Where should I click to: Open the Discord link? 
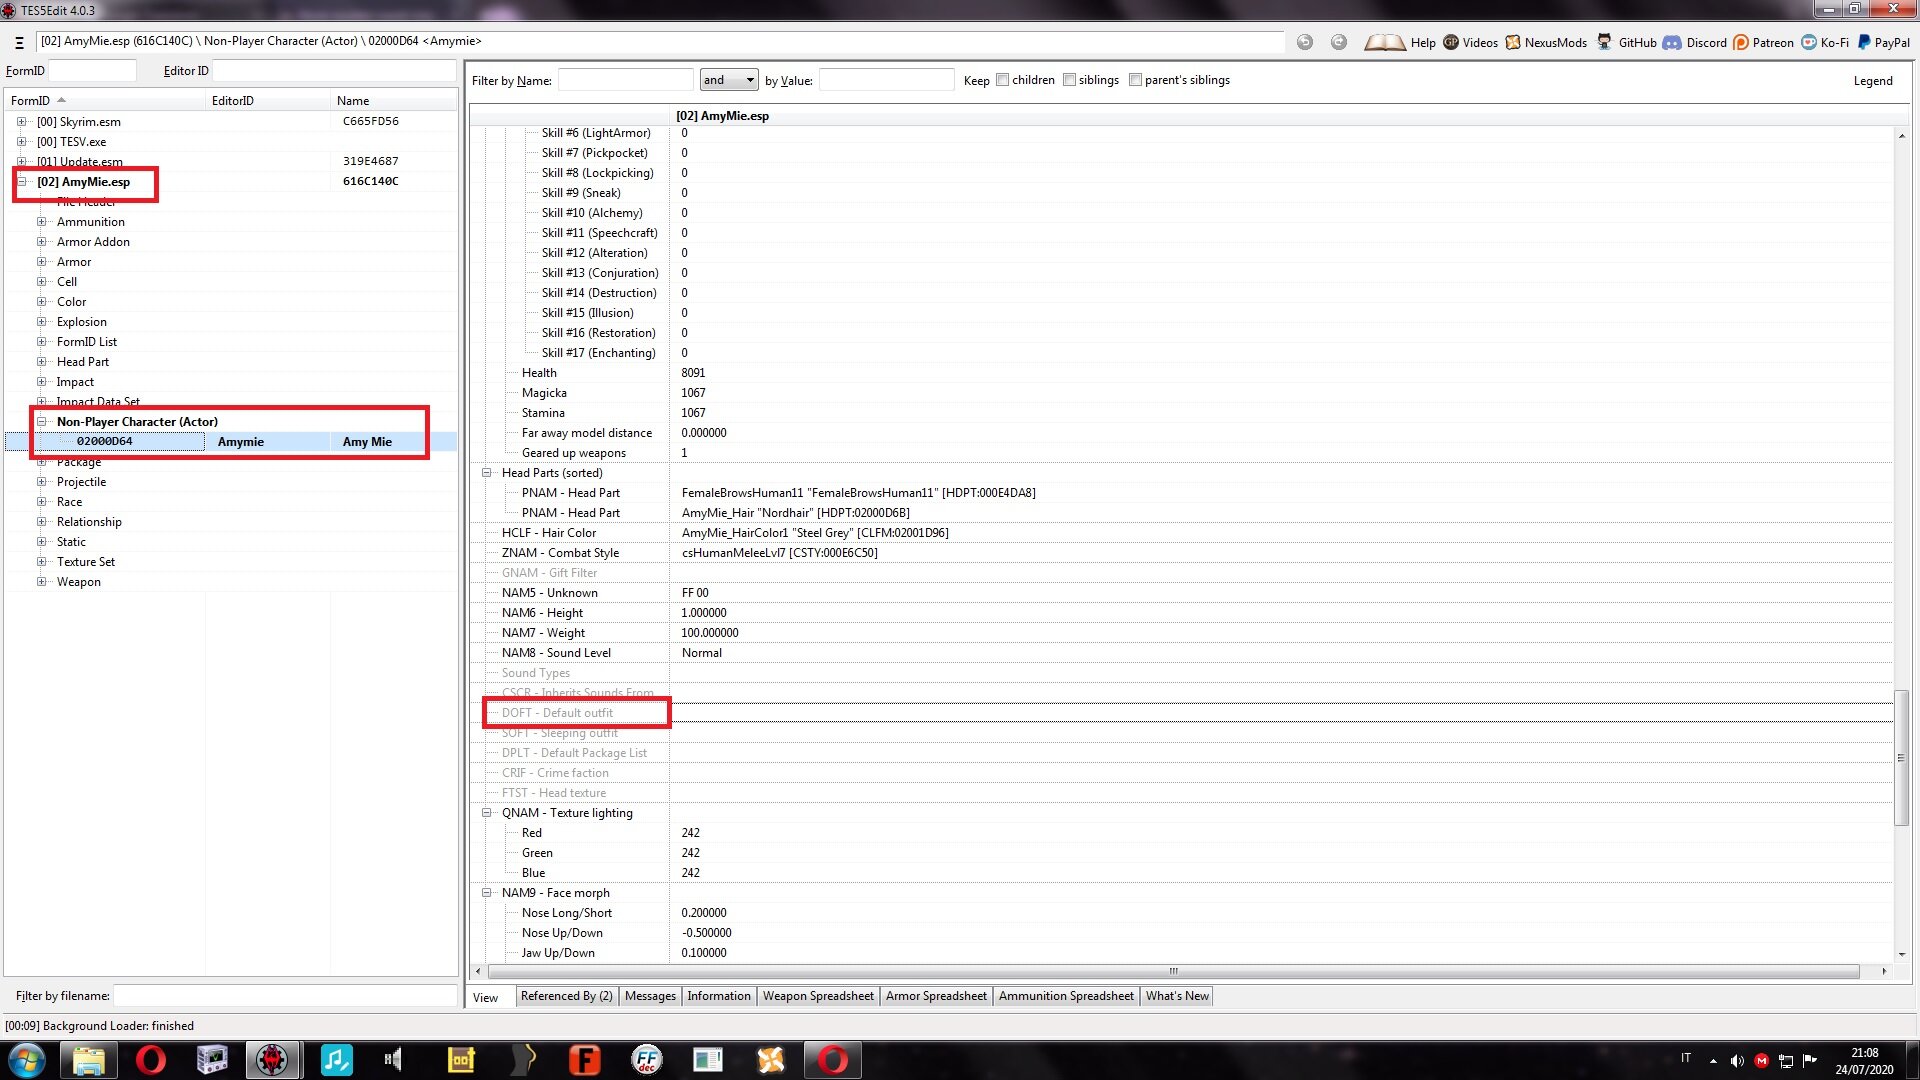1695,42
